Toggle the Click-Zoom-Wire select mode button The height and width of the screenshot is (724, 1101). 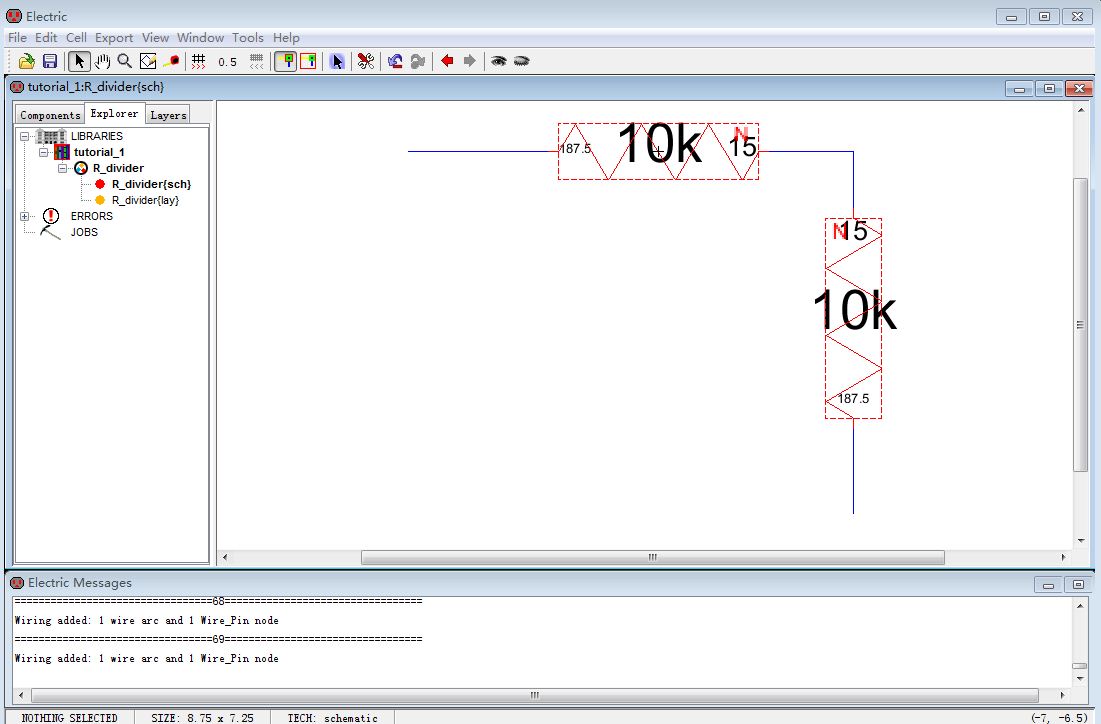[x=78, y=61]
